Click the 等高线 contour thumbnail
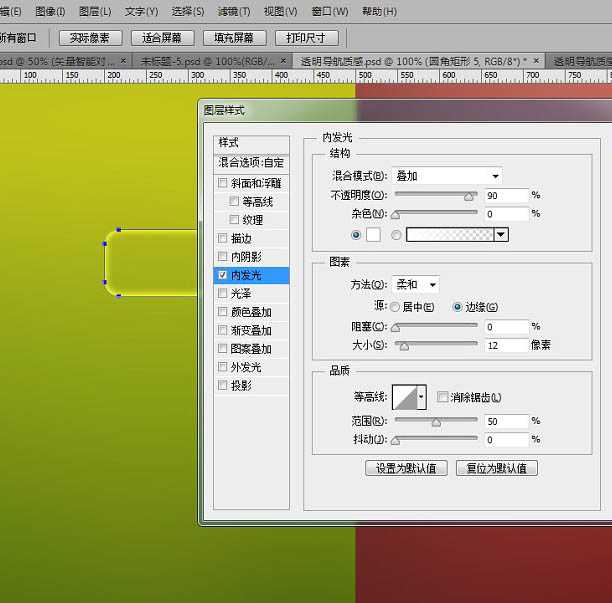Image resolution: width=612 pixels, height=603 pixels. 404,397
